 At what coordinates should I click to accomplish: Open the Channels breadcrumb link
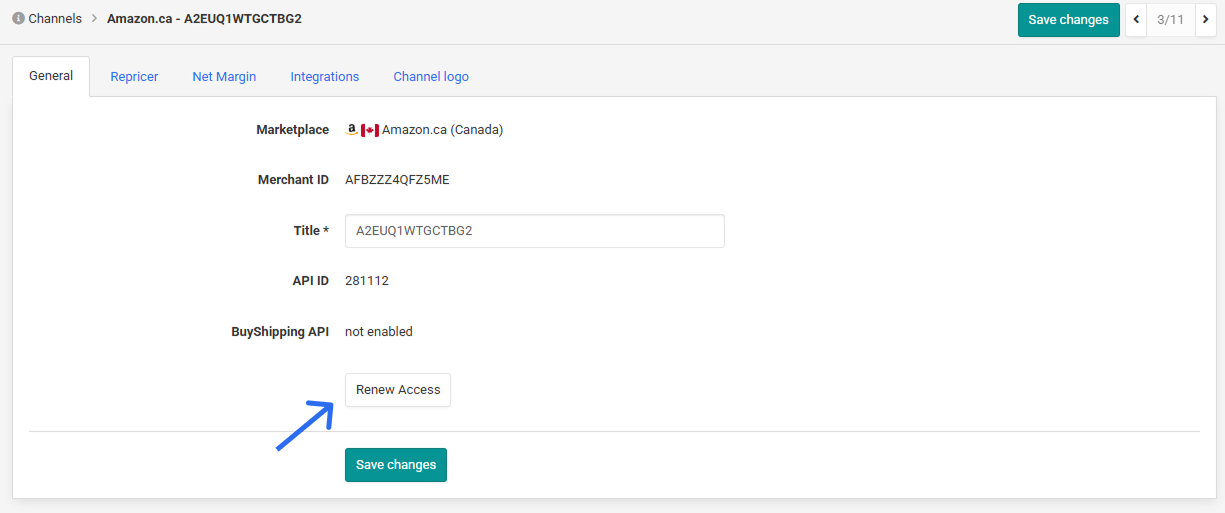[x=55, y=19]
